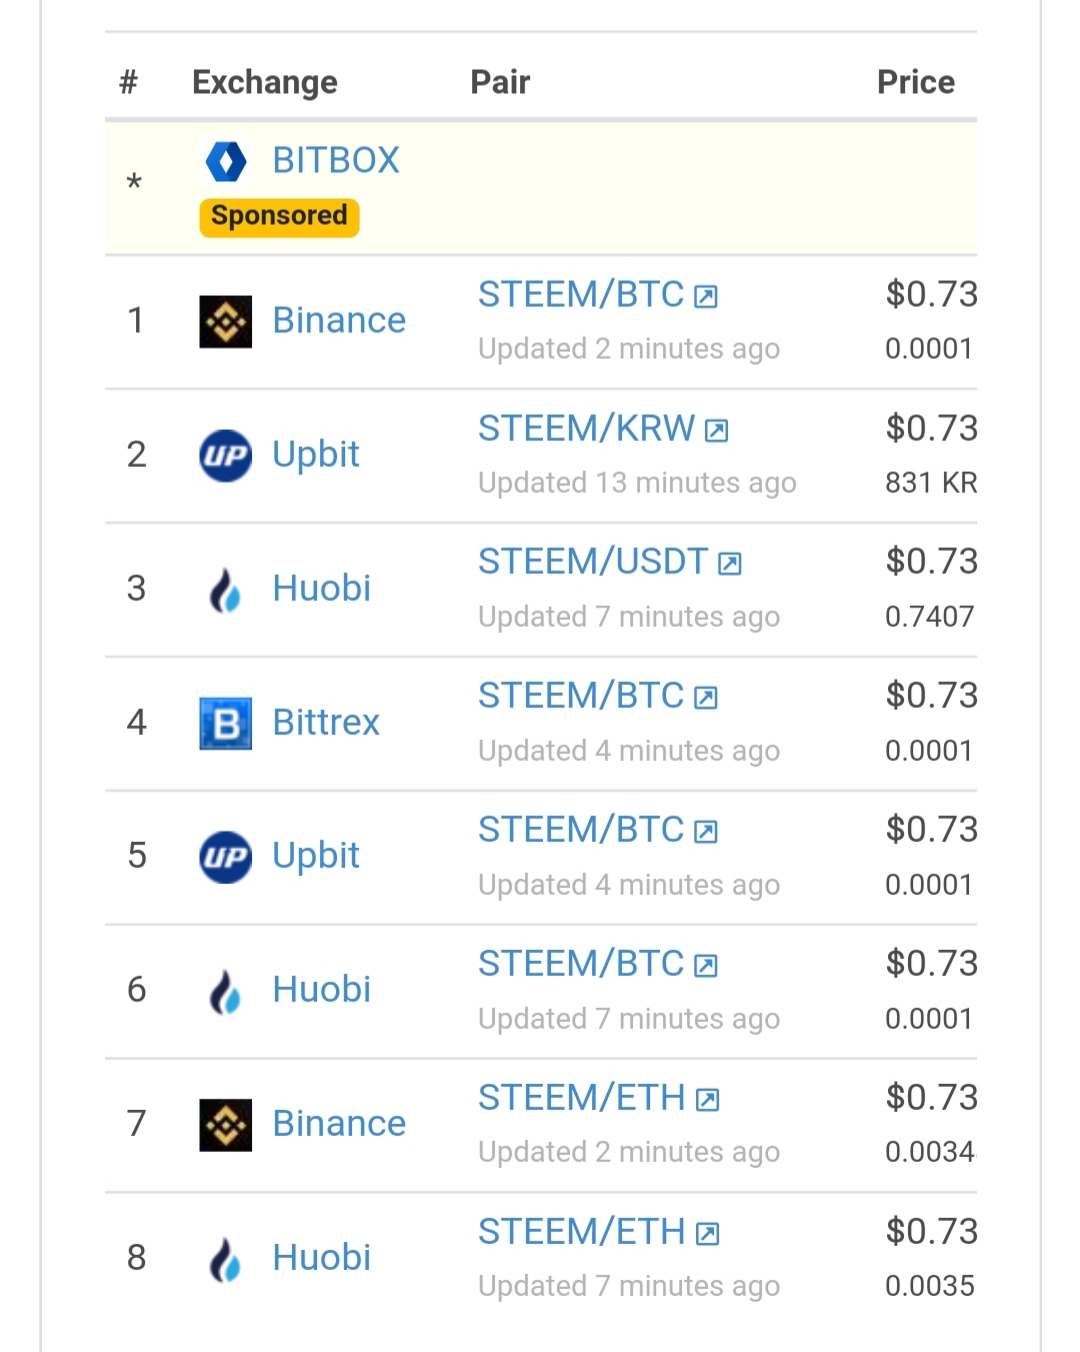Click the Huobi logo in row 8
1080x1352 pixels.
click(226, 1259)
